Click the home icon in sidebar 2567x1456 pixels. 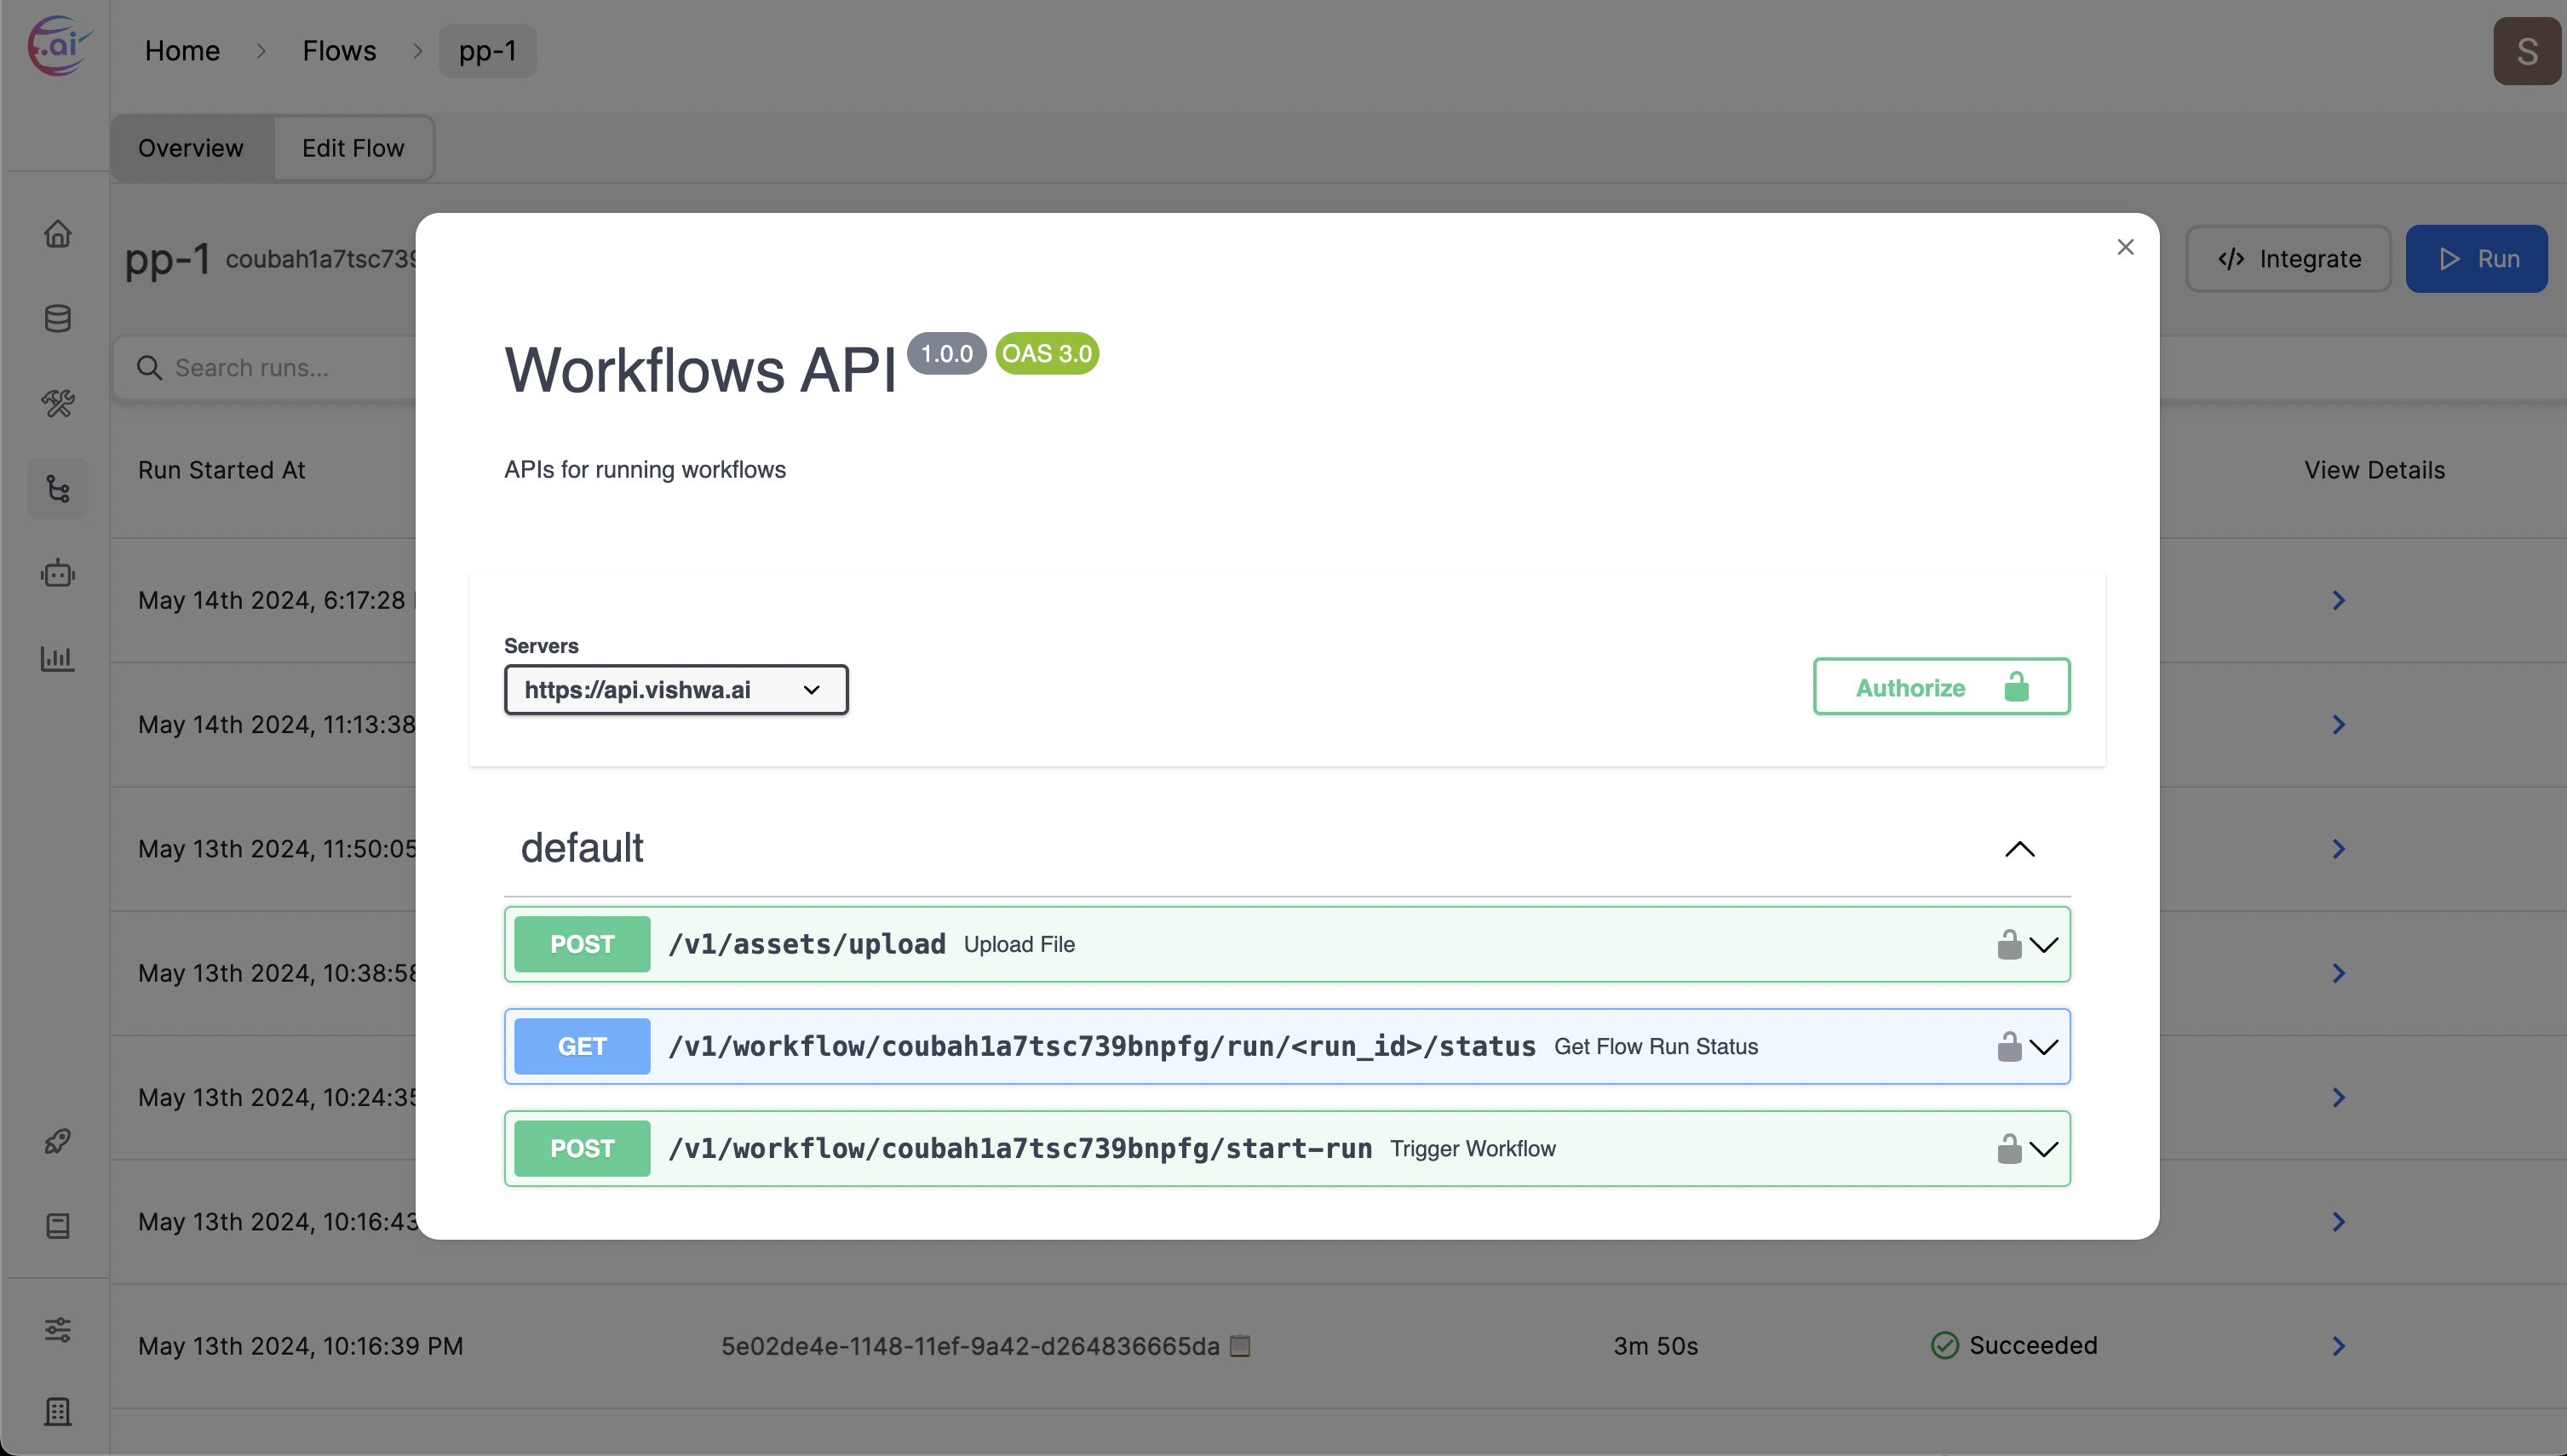click(x=58, y=234)
